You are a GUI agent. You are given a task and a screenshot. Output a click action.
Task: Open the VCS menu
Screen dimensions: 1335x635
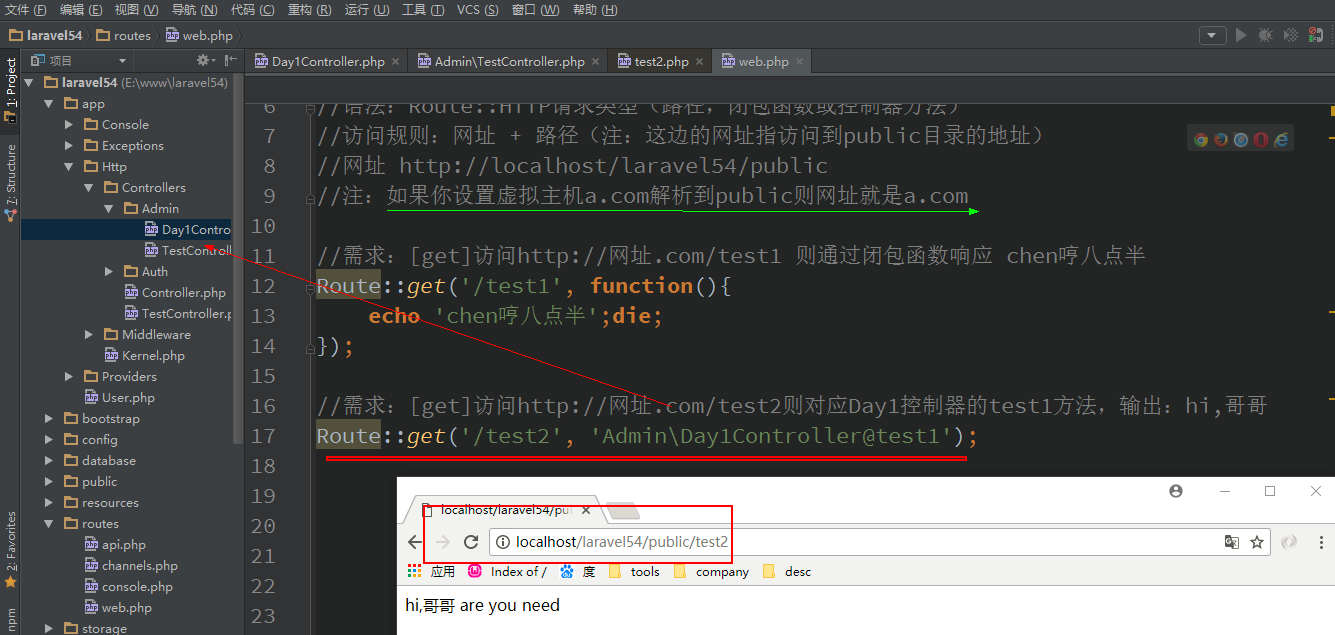pos(477,10)
